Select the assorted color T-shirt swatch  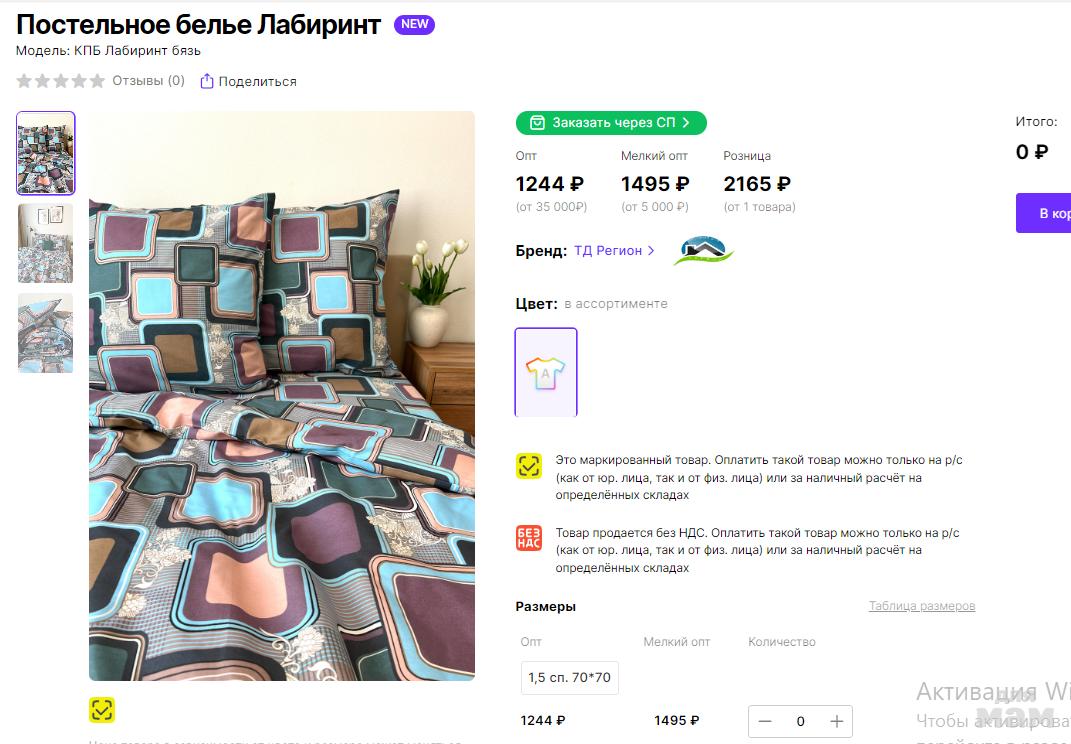(x=546, y=372)
